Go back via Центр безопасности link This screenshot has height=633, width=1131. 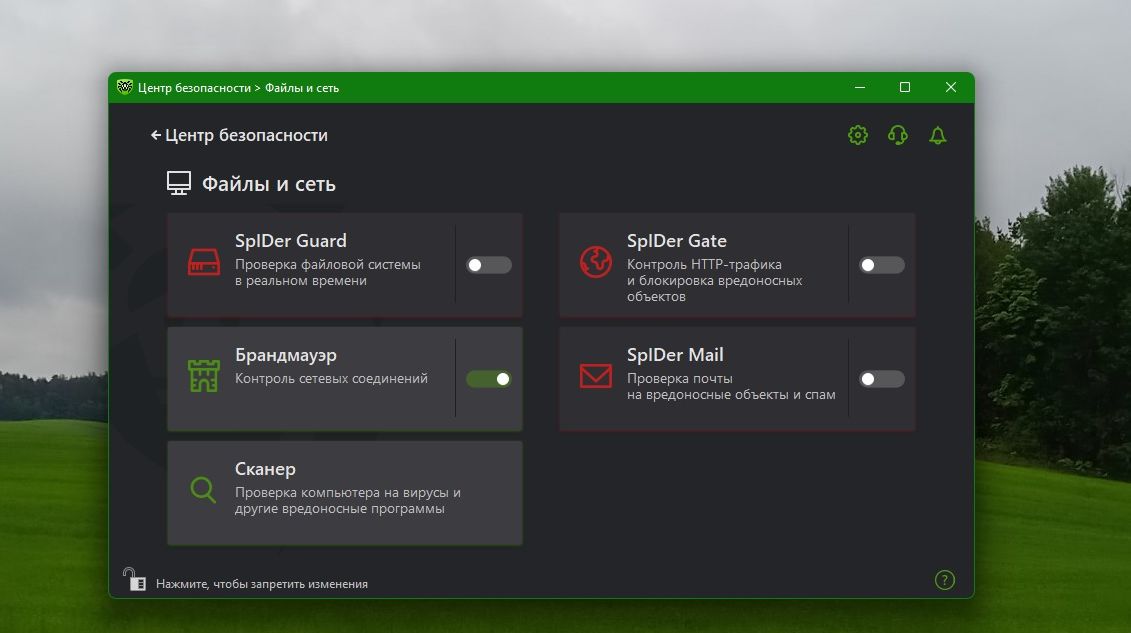pos(246,135)
